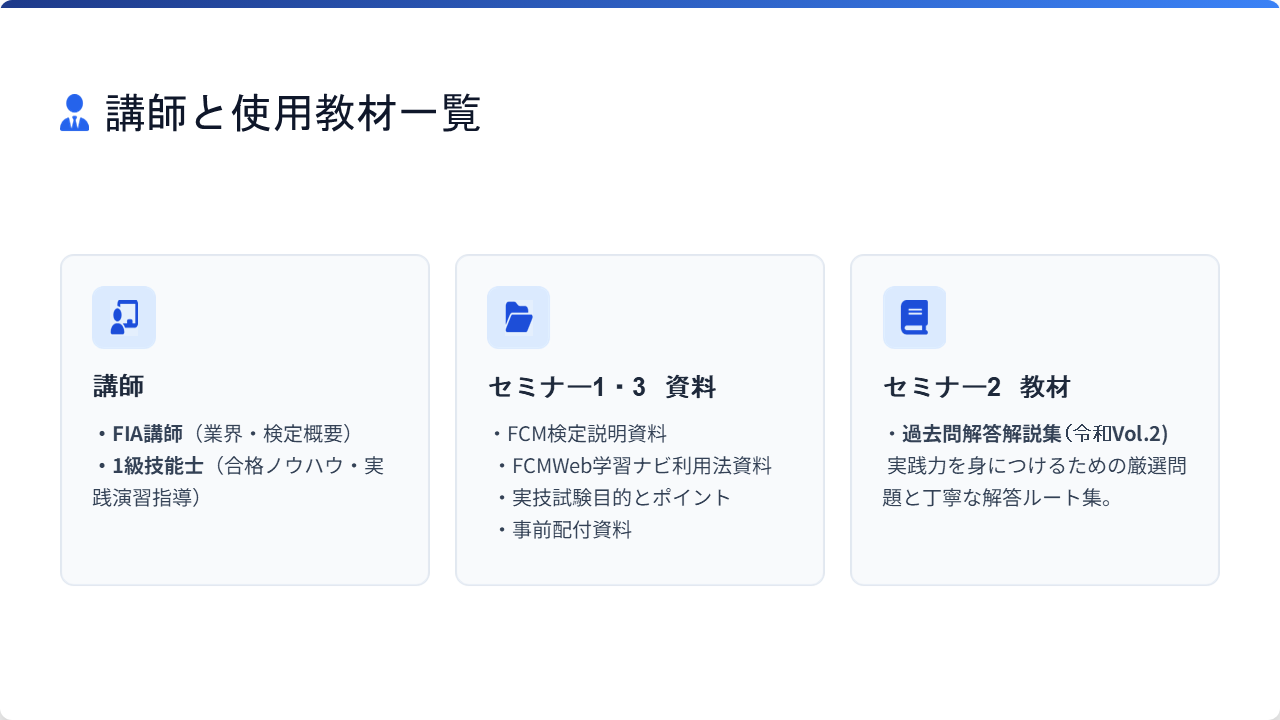Click the 講師 card heading
This screenshot has width=1280, height=720.
[x=118, y=386]
